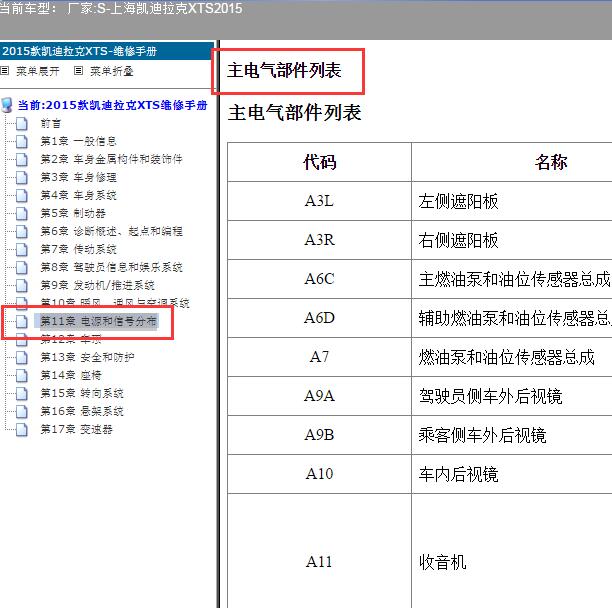The image size is (612, 608).
Task: Click the computer icon beside the 当前:2015款凯迪拉克XTS维修手册 root node
Action: tap(7, 105)
